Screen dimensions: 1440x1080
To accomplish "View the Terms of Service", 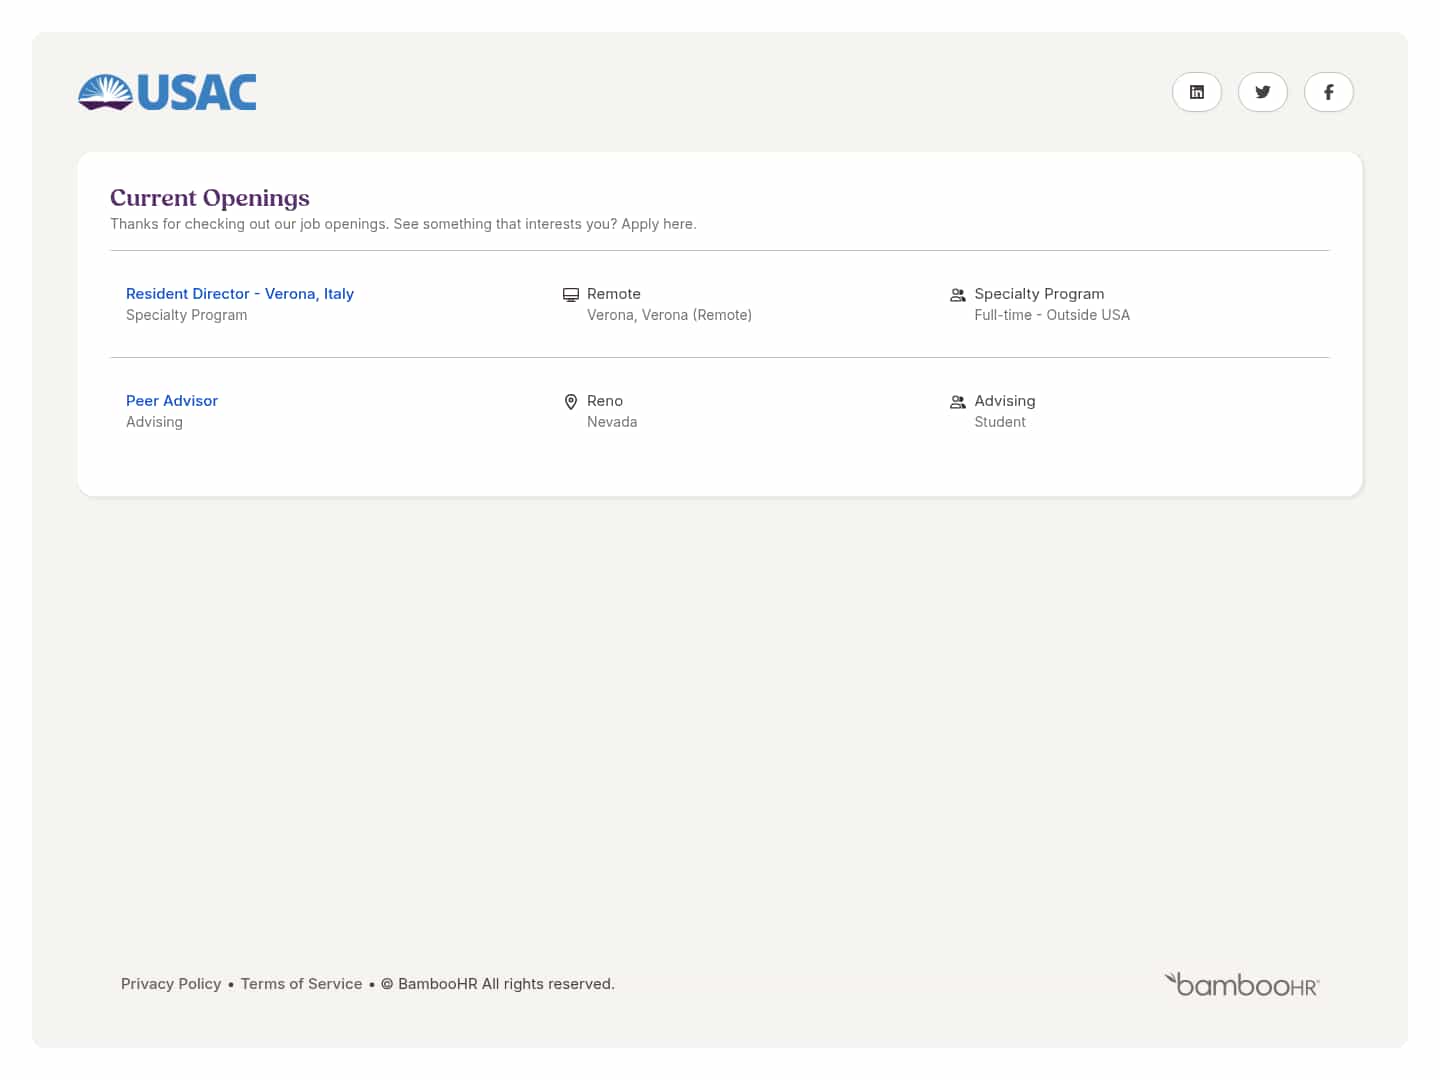I will click(301, 983).
